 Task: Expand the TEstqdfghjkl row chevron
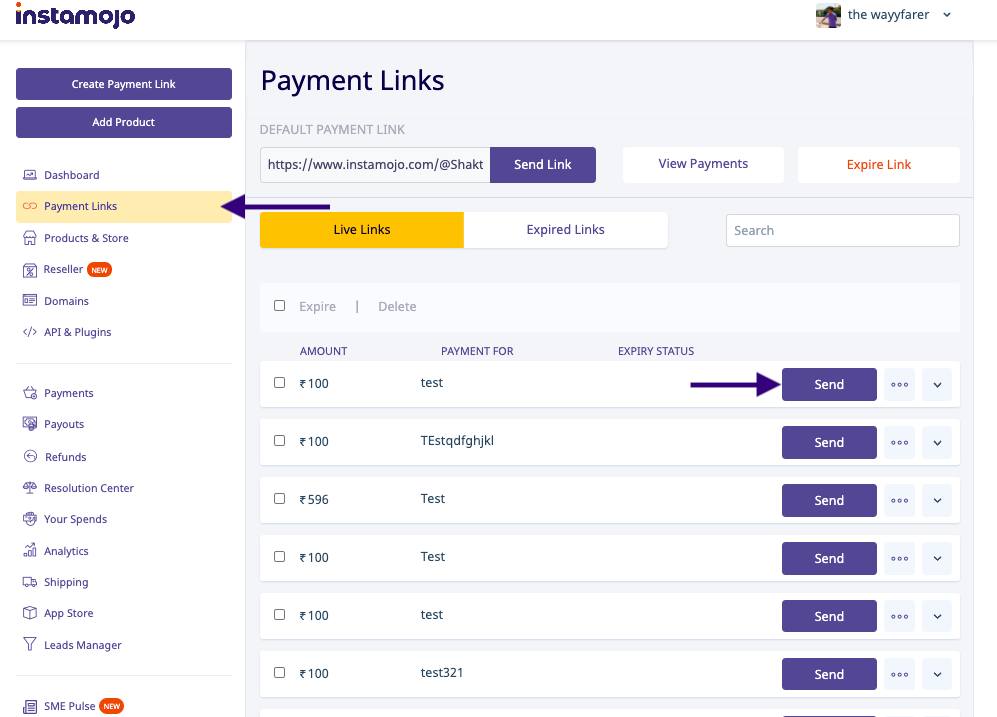coord(937,442)
